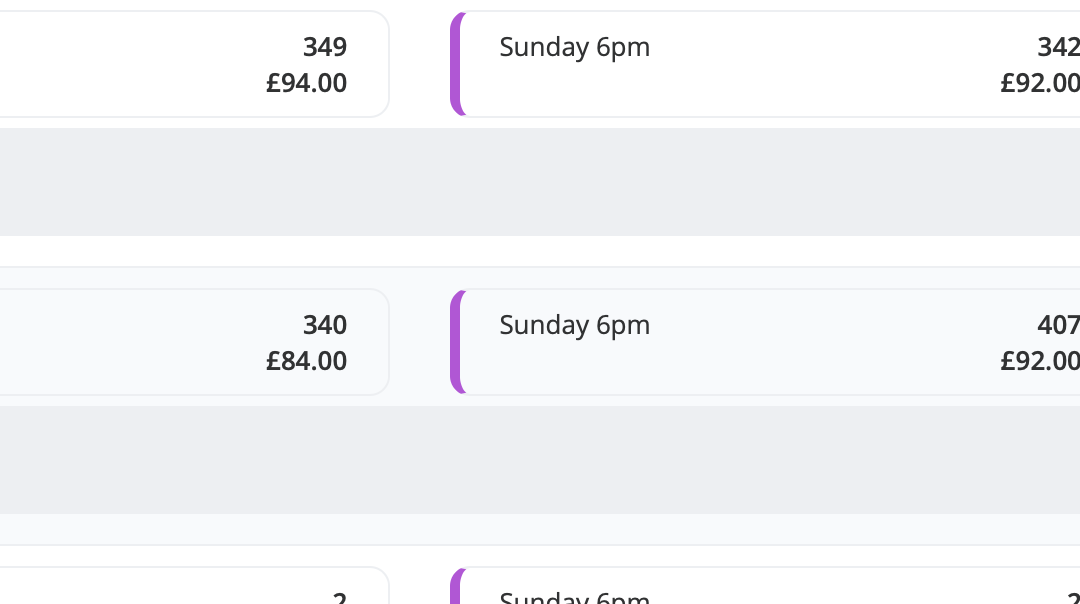Open the partially visible bottom Sunday 6pm card
The width and height of the screenshot is (1080, 604).
tap(765, 586)
